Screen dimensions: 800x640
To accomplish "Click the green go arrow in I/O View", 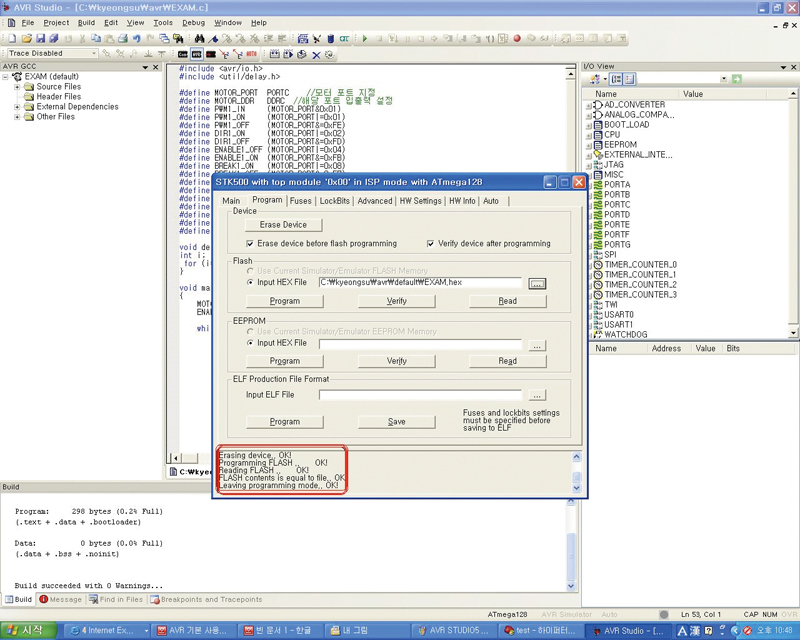I will pos(736,79).
